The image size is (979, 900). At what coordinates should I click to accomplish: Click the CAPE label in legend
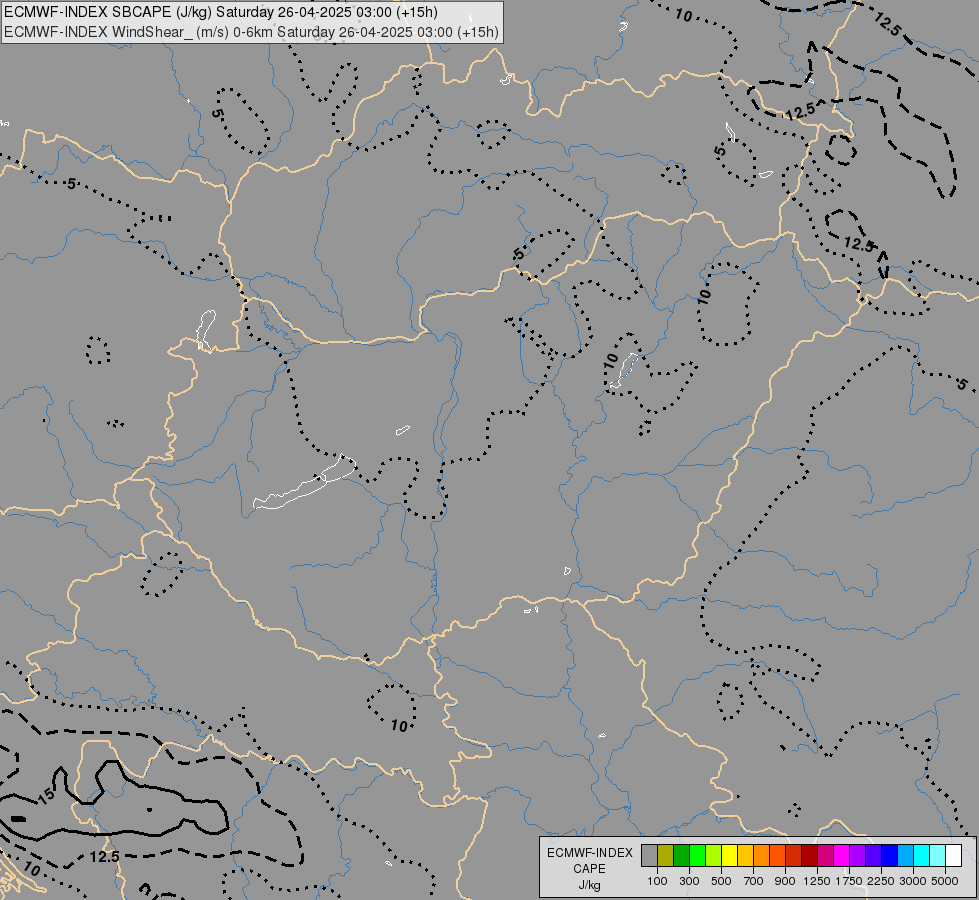[589, 869]
